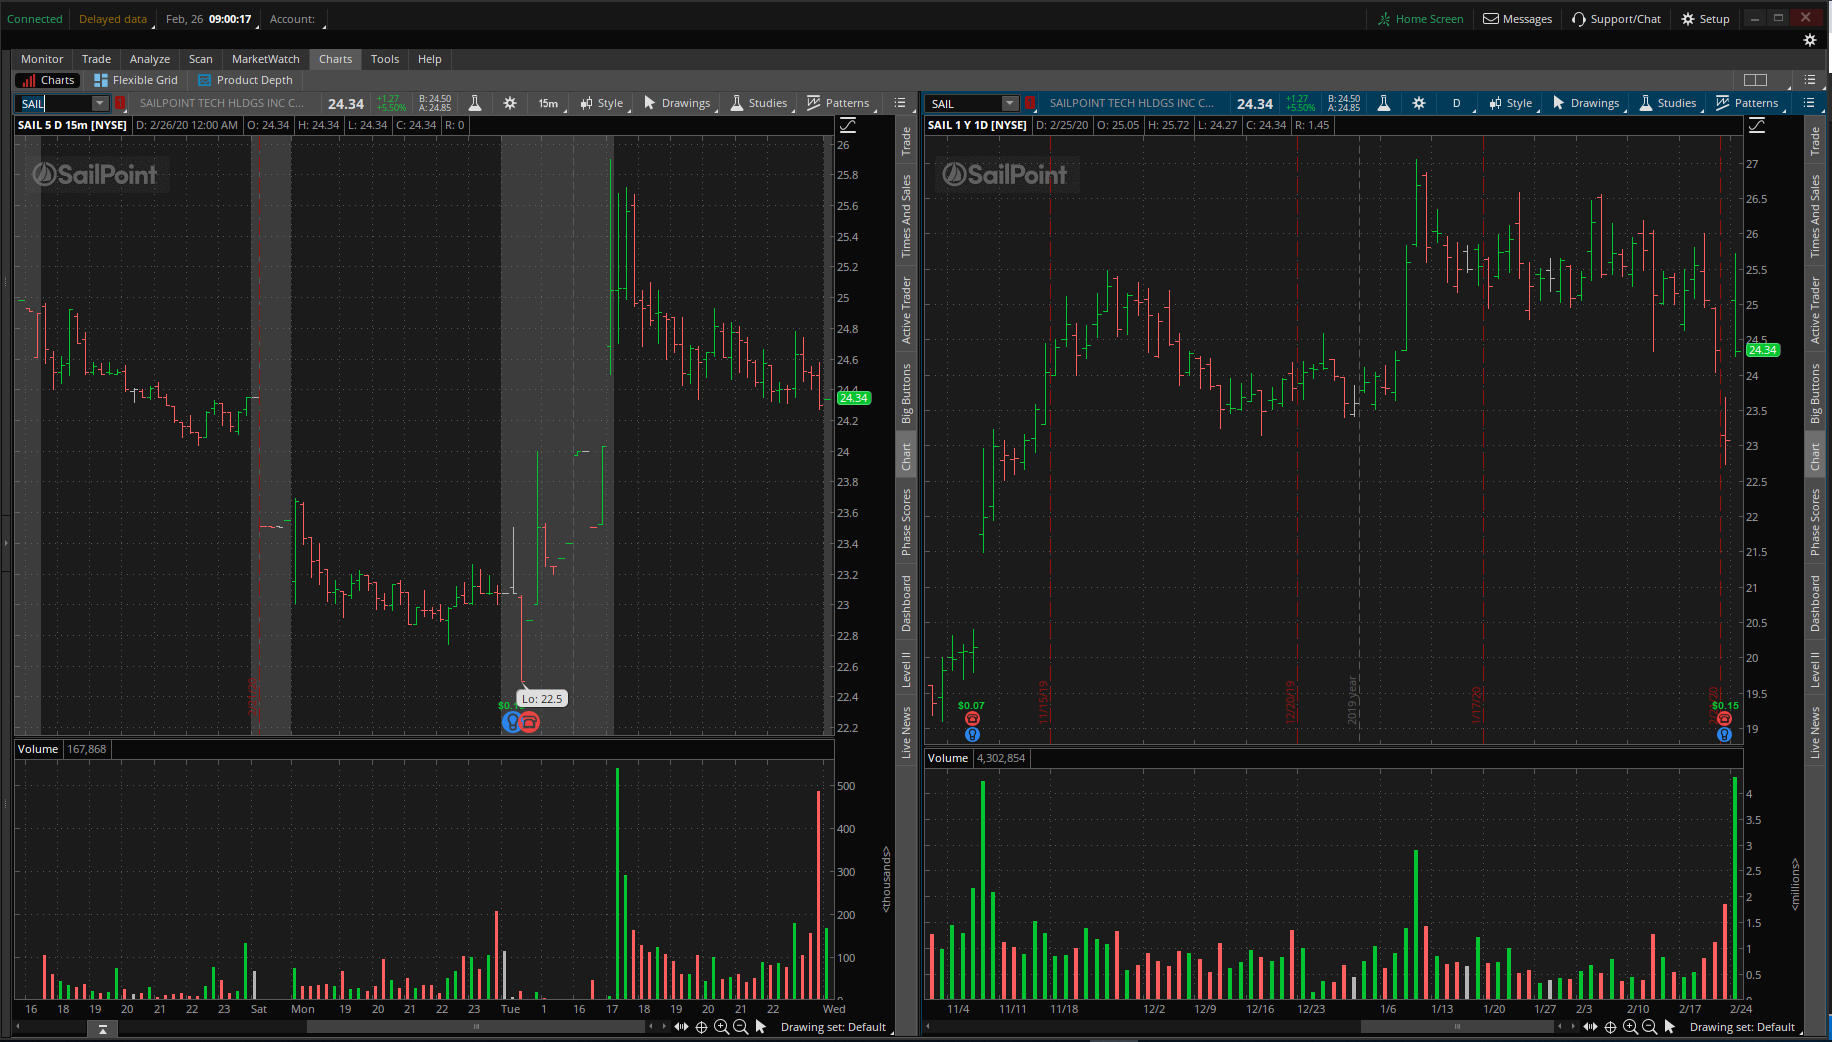Click the left chart red clipboard link icon
Screen dimensions: 1832x1042
tap(120, 103)
